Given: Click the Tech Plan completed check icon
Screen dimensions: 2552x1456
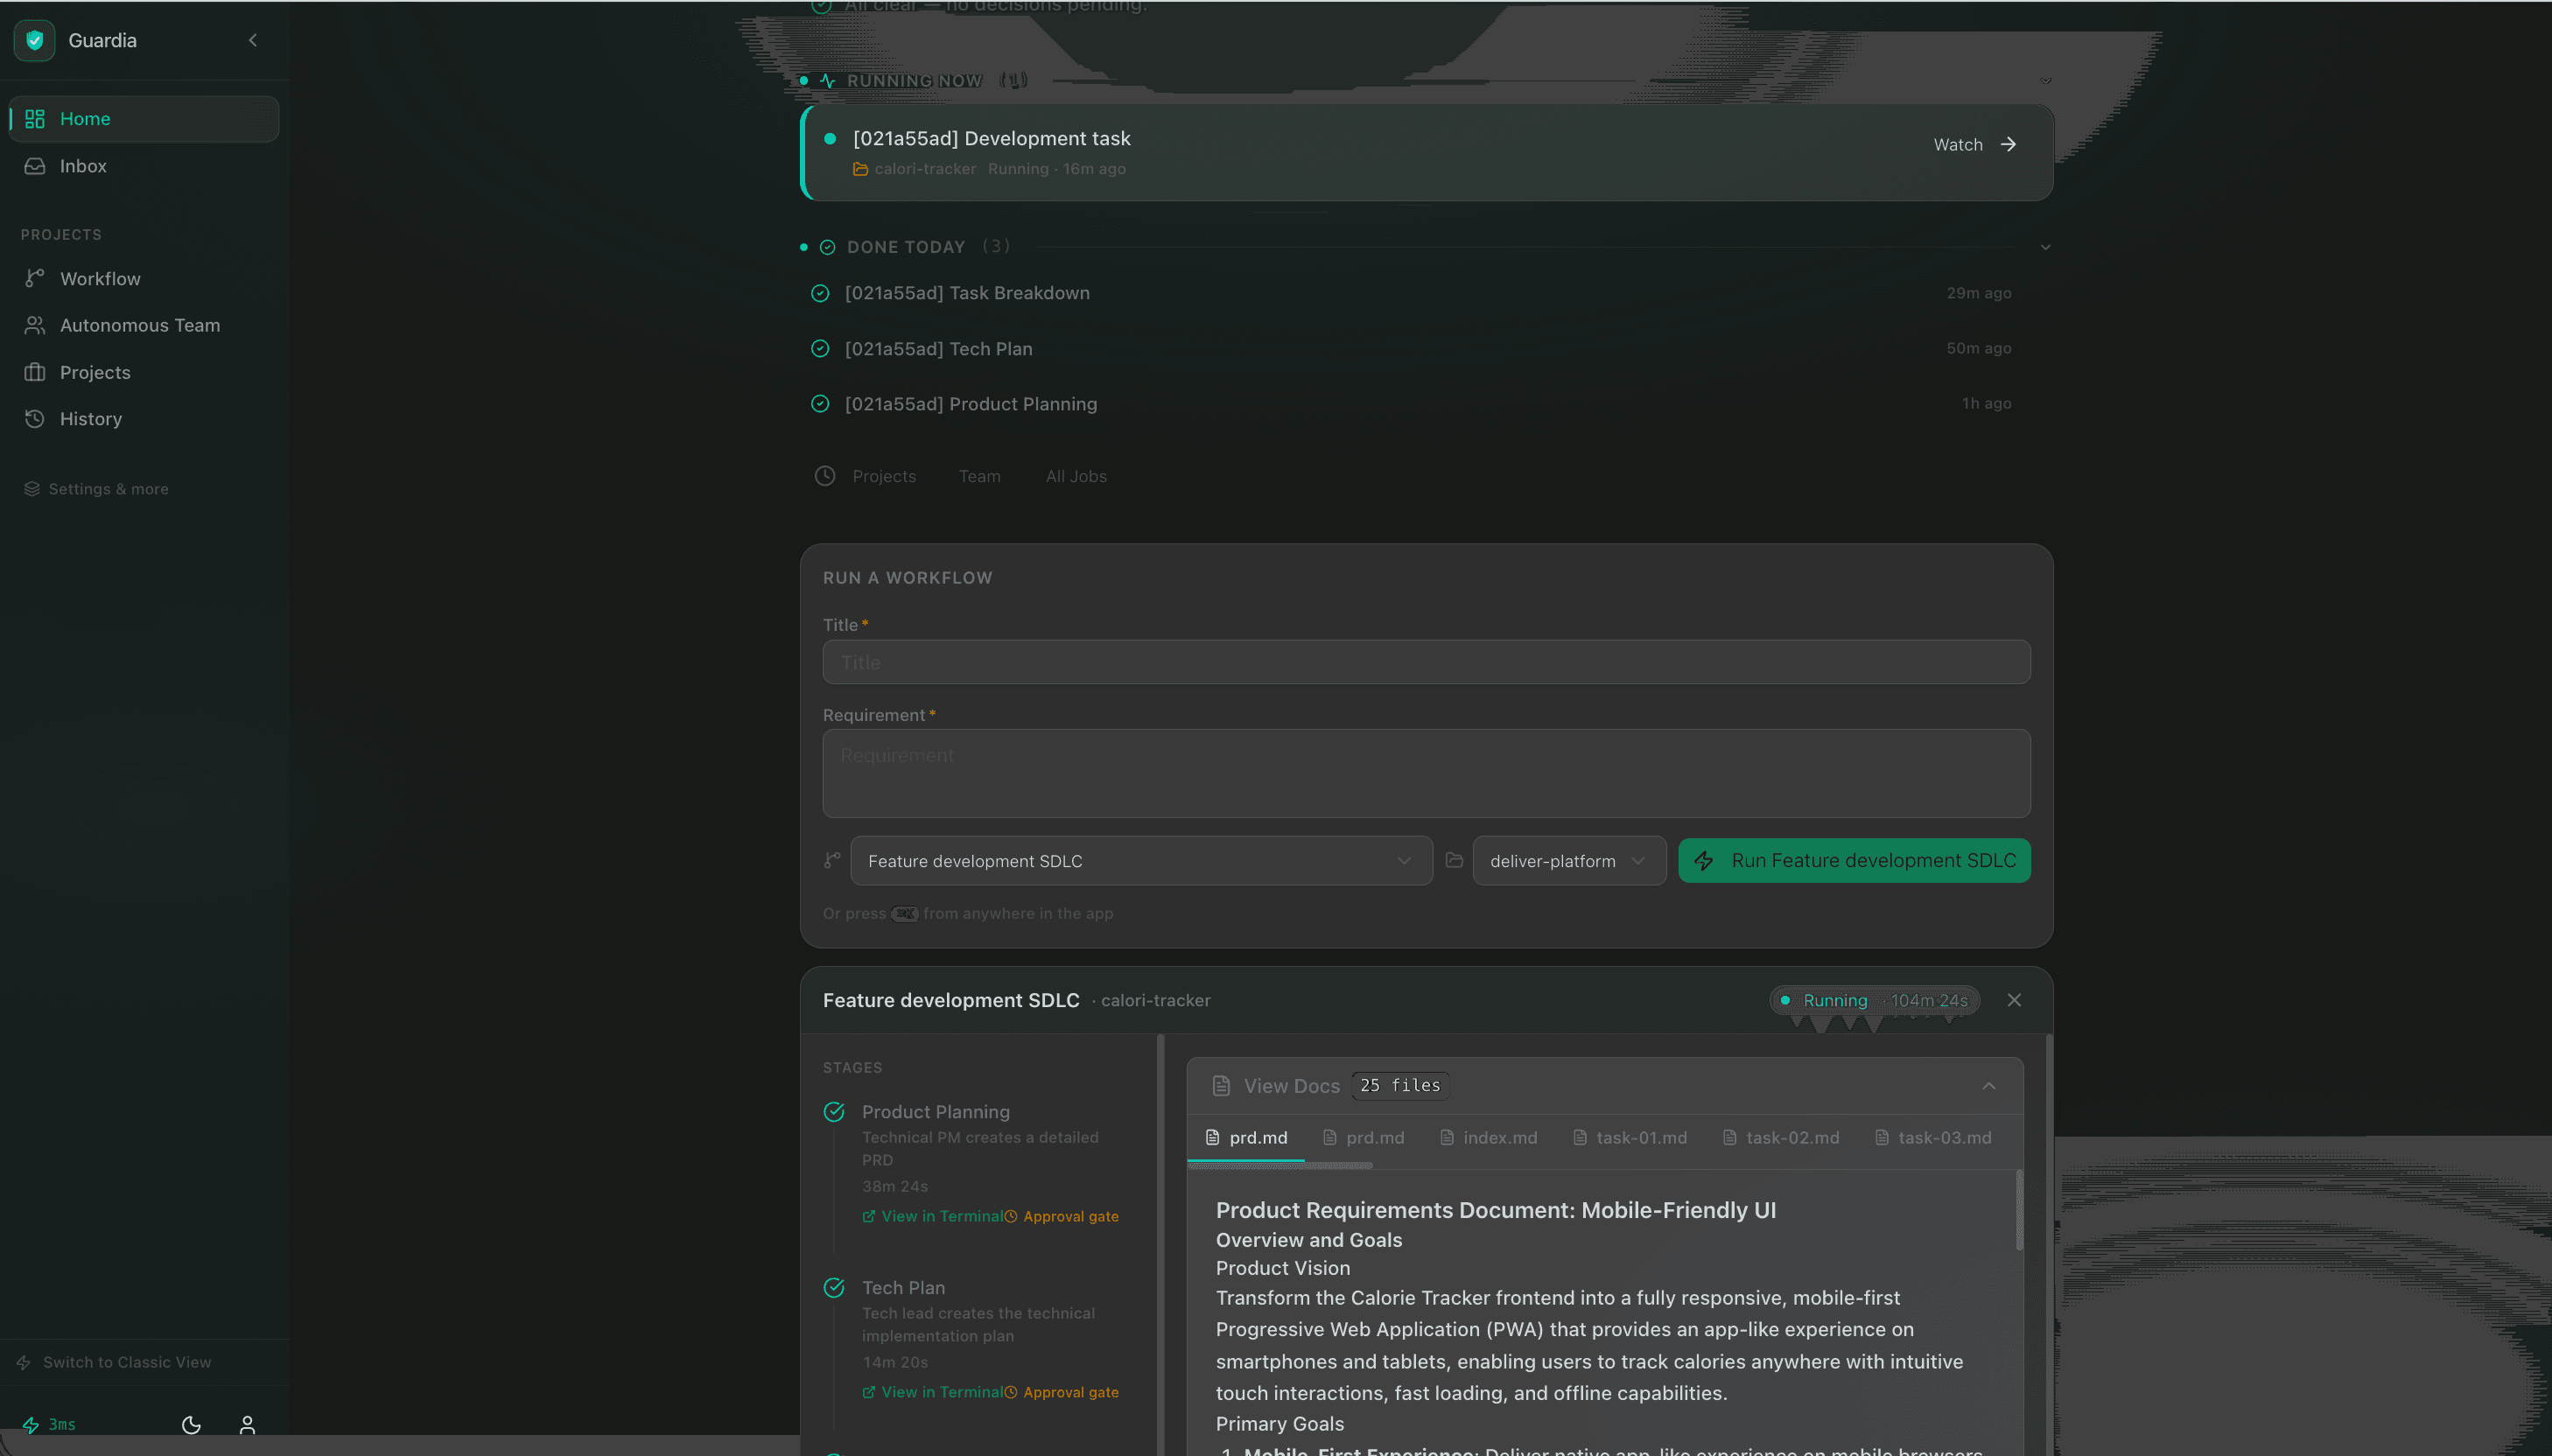Looking at the screenshot, I should click(820, 348).
